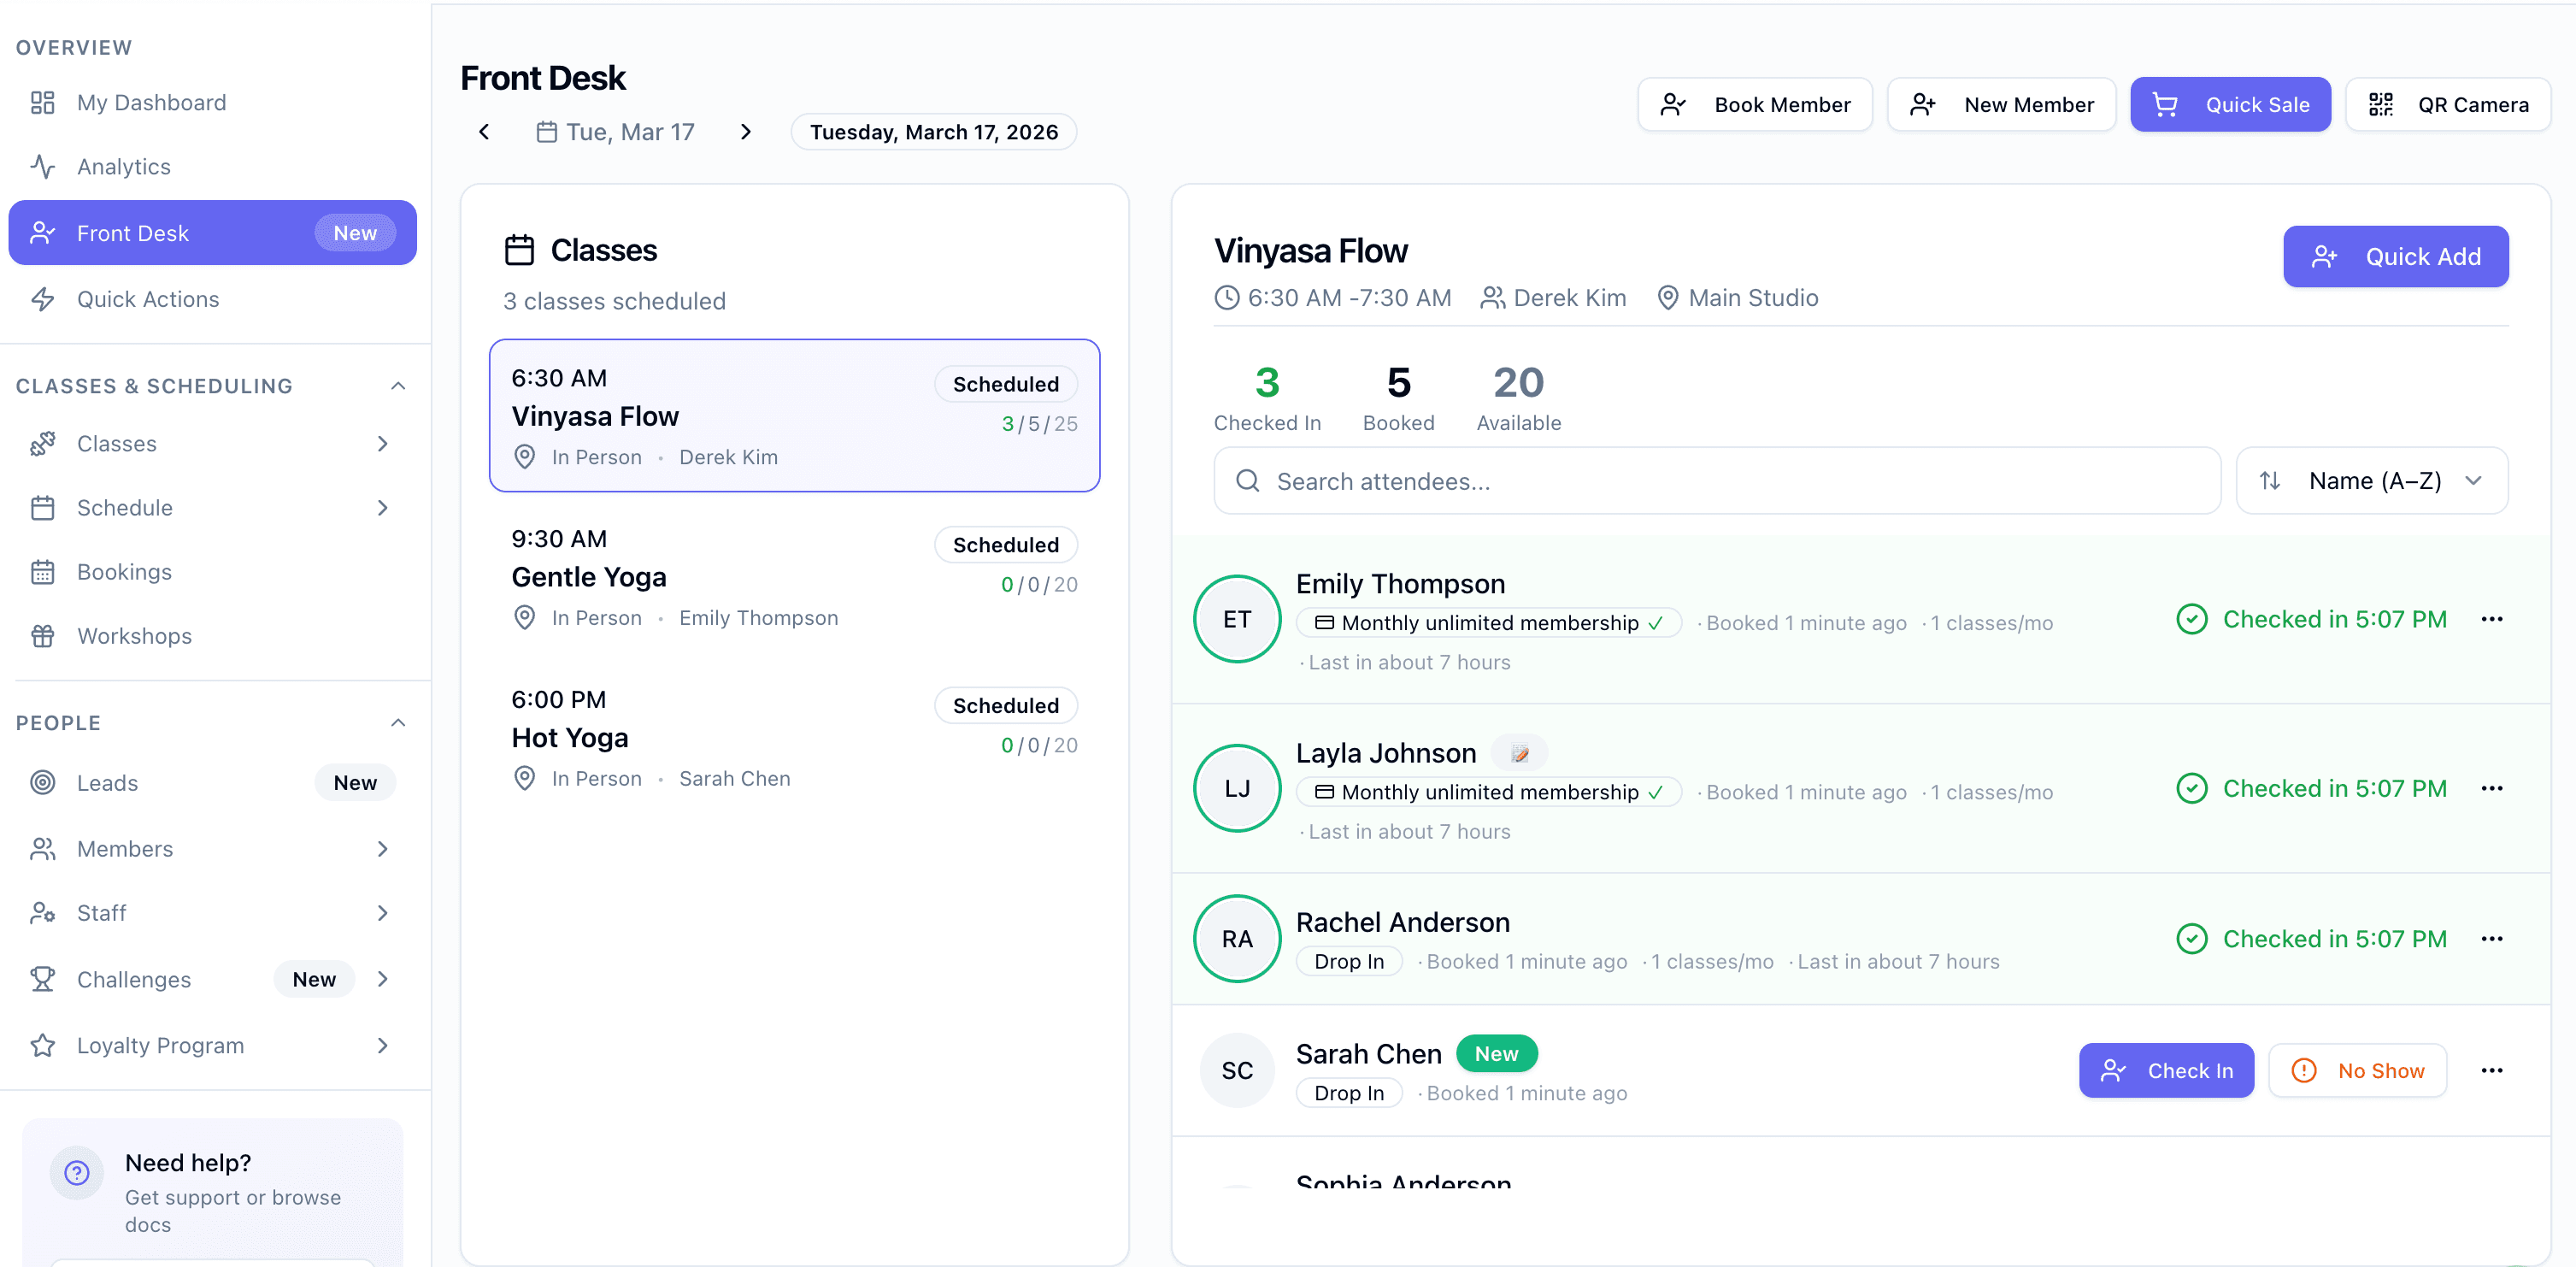Expand the Classes submenu chevron
The width and height of the screenshot is (2576, 1267).
pyautogui.click(x=383, y=443)
